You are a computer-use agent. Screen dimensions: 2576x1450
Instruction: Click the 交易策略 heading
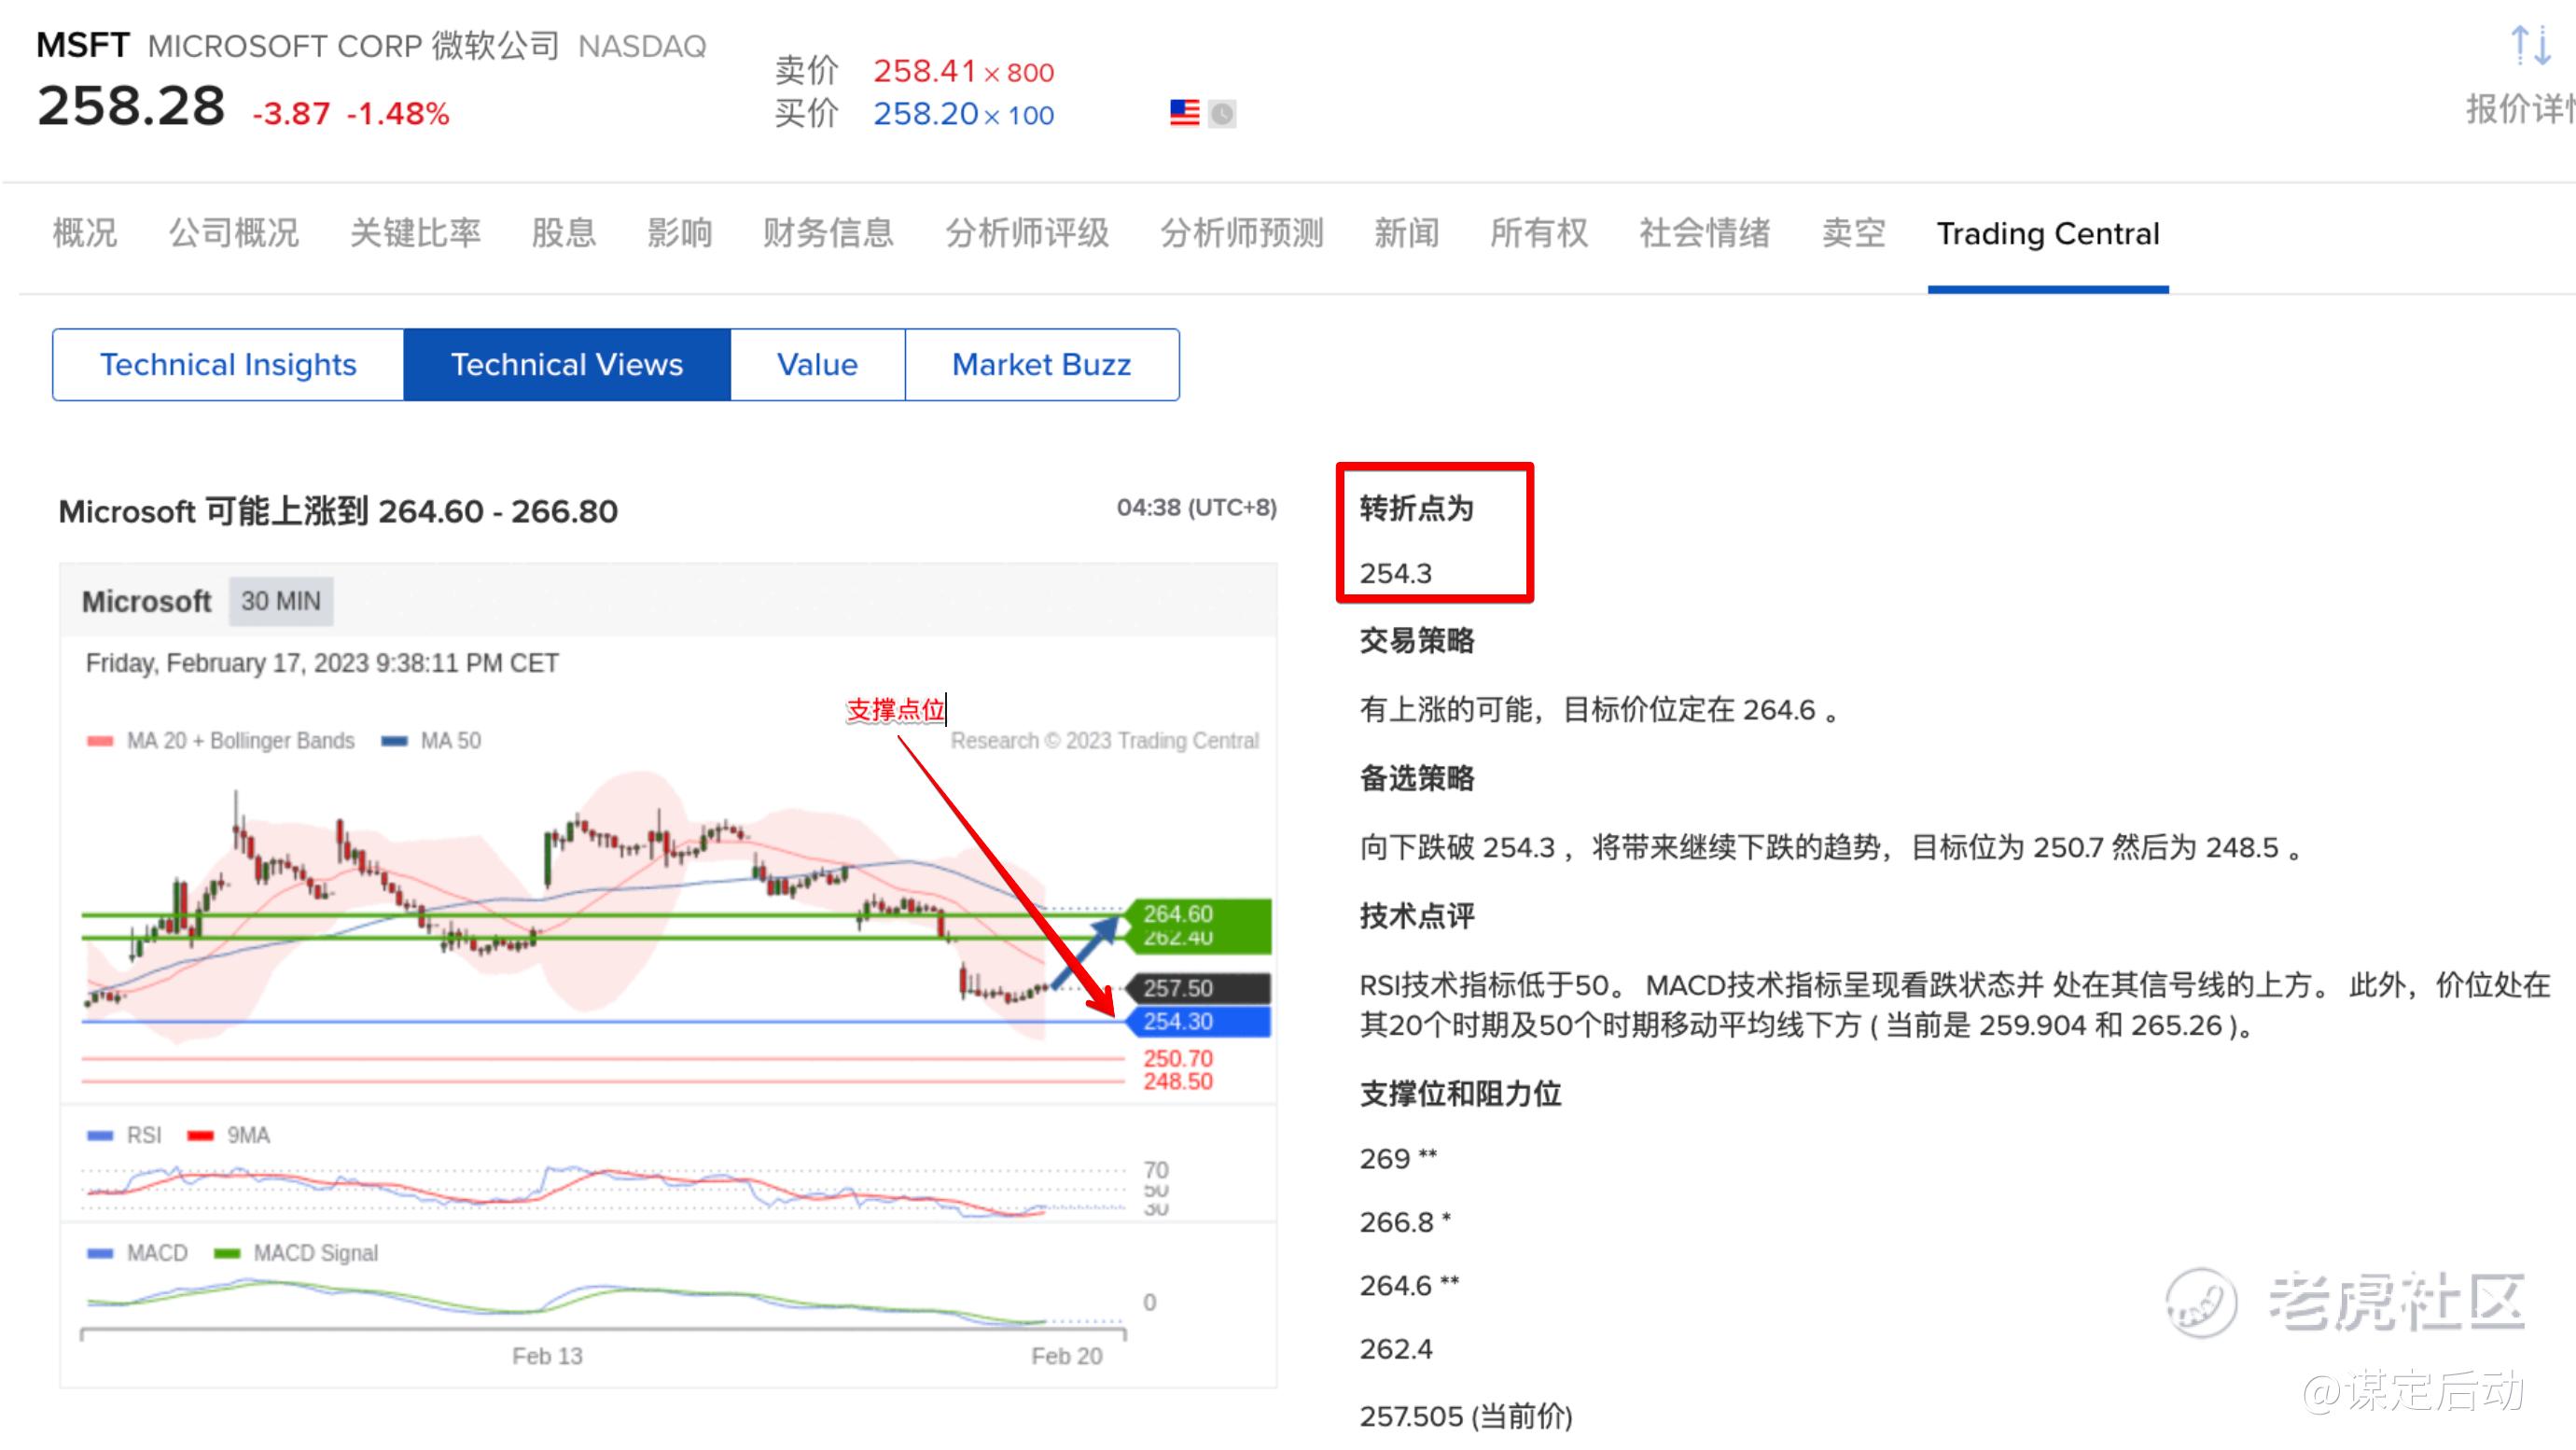click(1417, 641)
